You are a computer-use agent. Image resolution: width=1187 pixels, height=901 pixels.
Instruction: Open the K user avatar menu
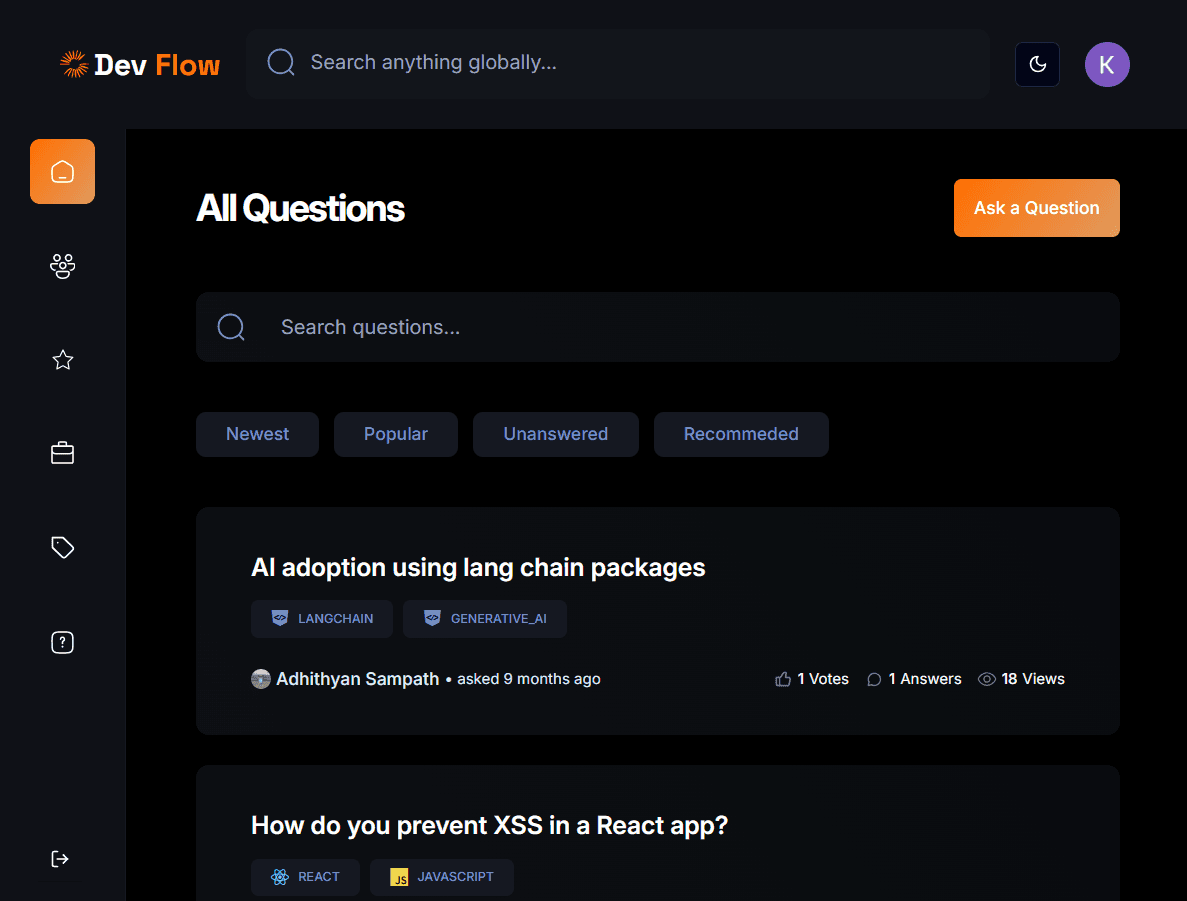tap(1107, 65)
